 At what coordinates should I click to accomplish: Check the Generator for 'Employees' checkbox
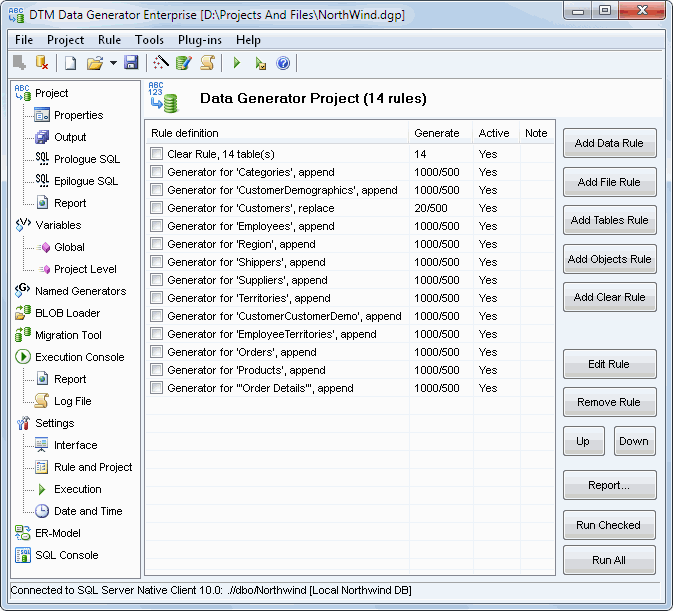coord(156,226)
